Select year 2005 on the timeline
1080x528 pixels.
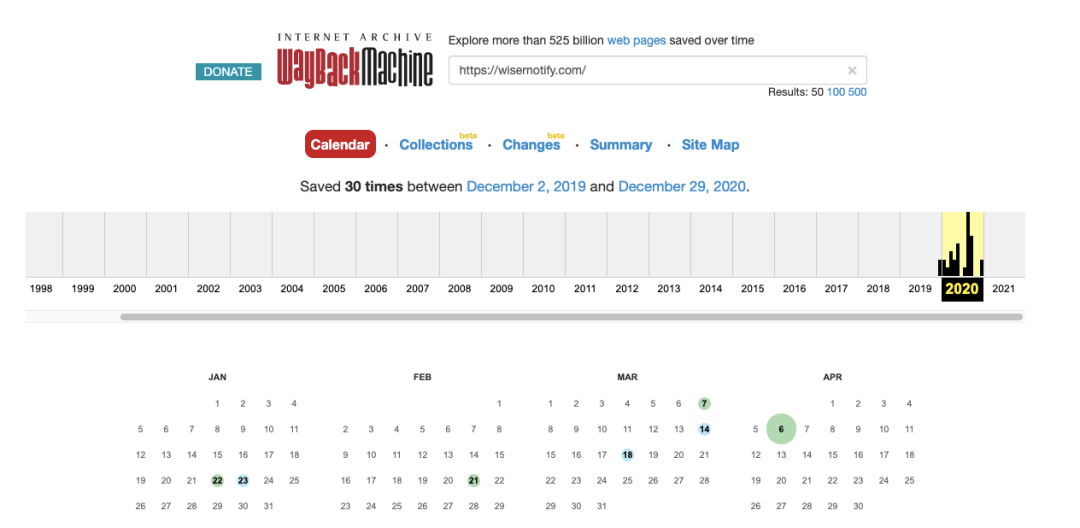coord(334,289)
